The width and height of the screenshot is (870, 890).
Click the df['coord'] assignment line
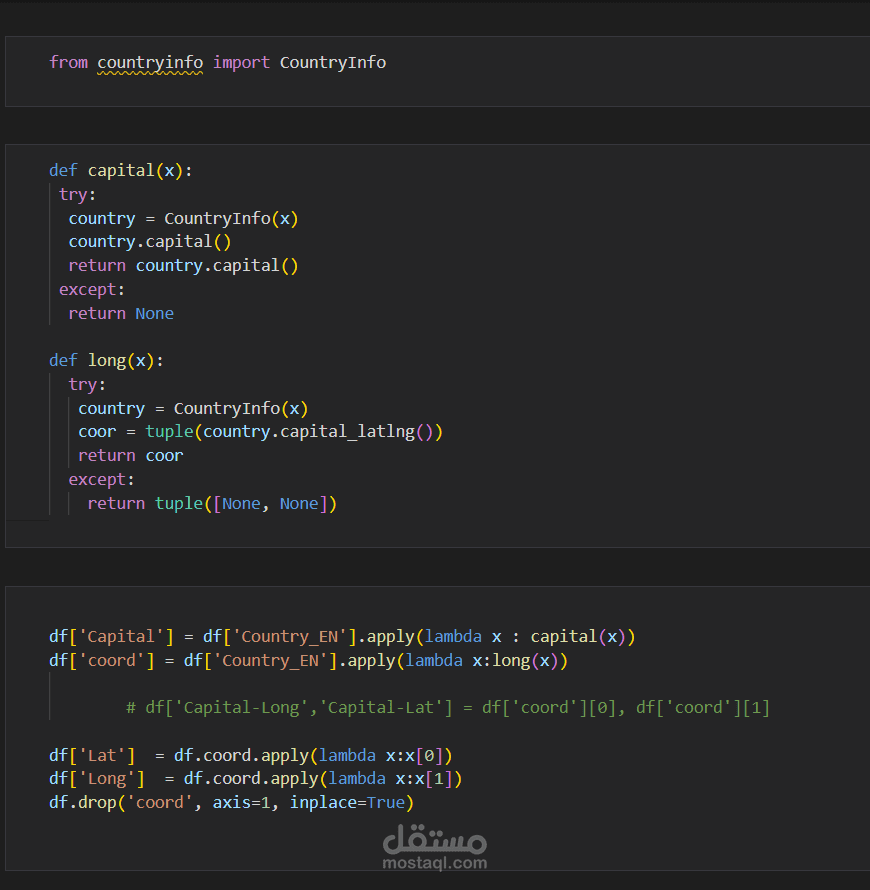pos(308,661)
